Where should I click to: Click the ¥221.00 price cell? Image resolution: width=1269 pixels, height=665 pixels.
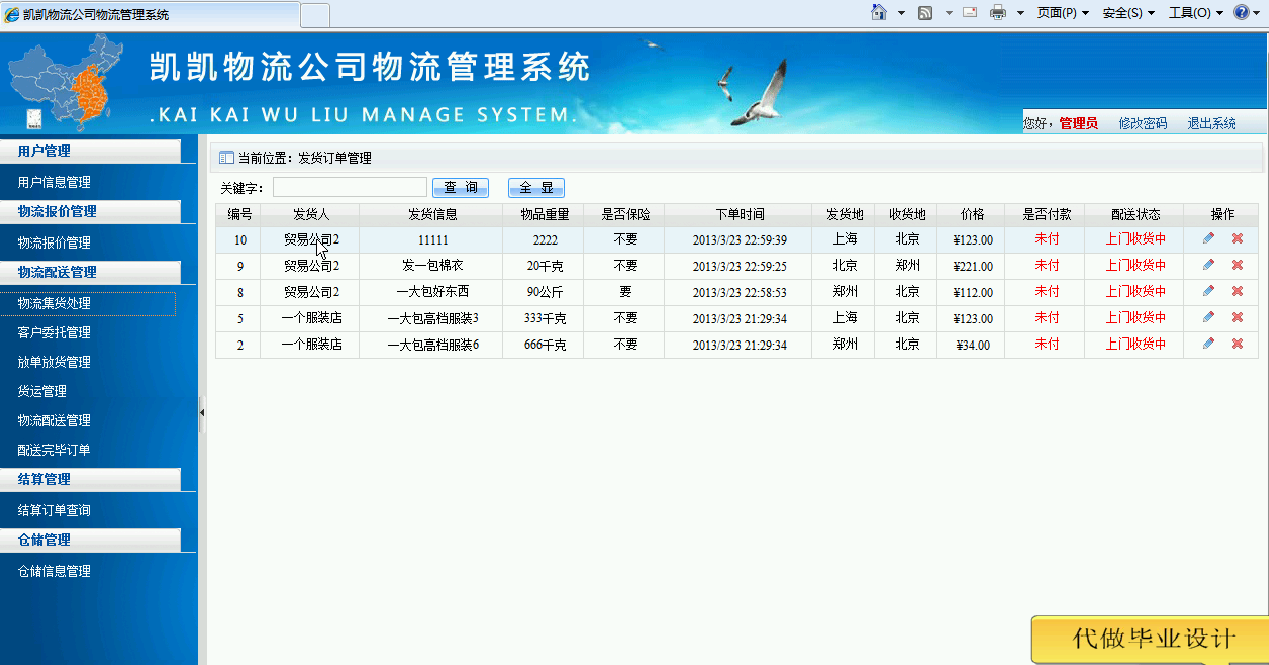[x=973, y=266]
